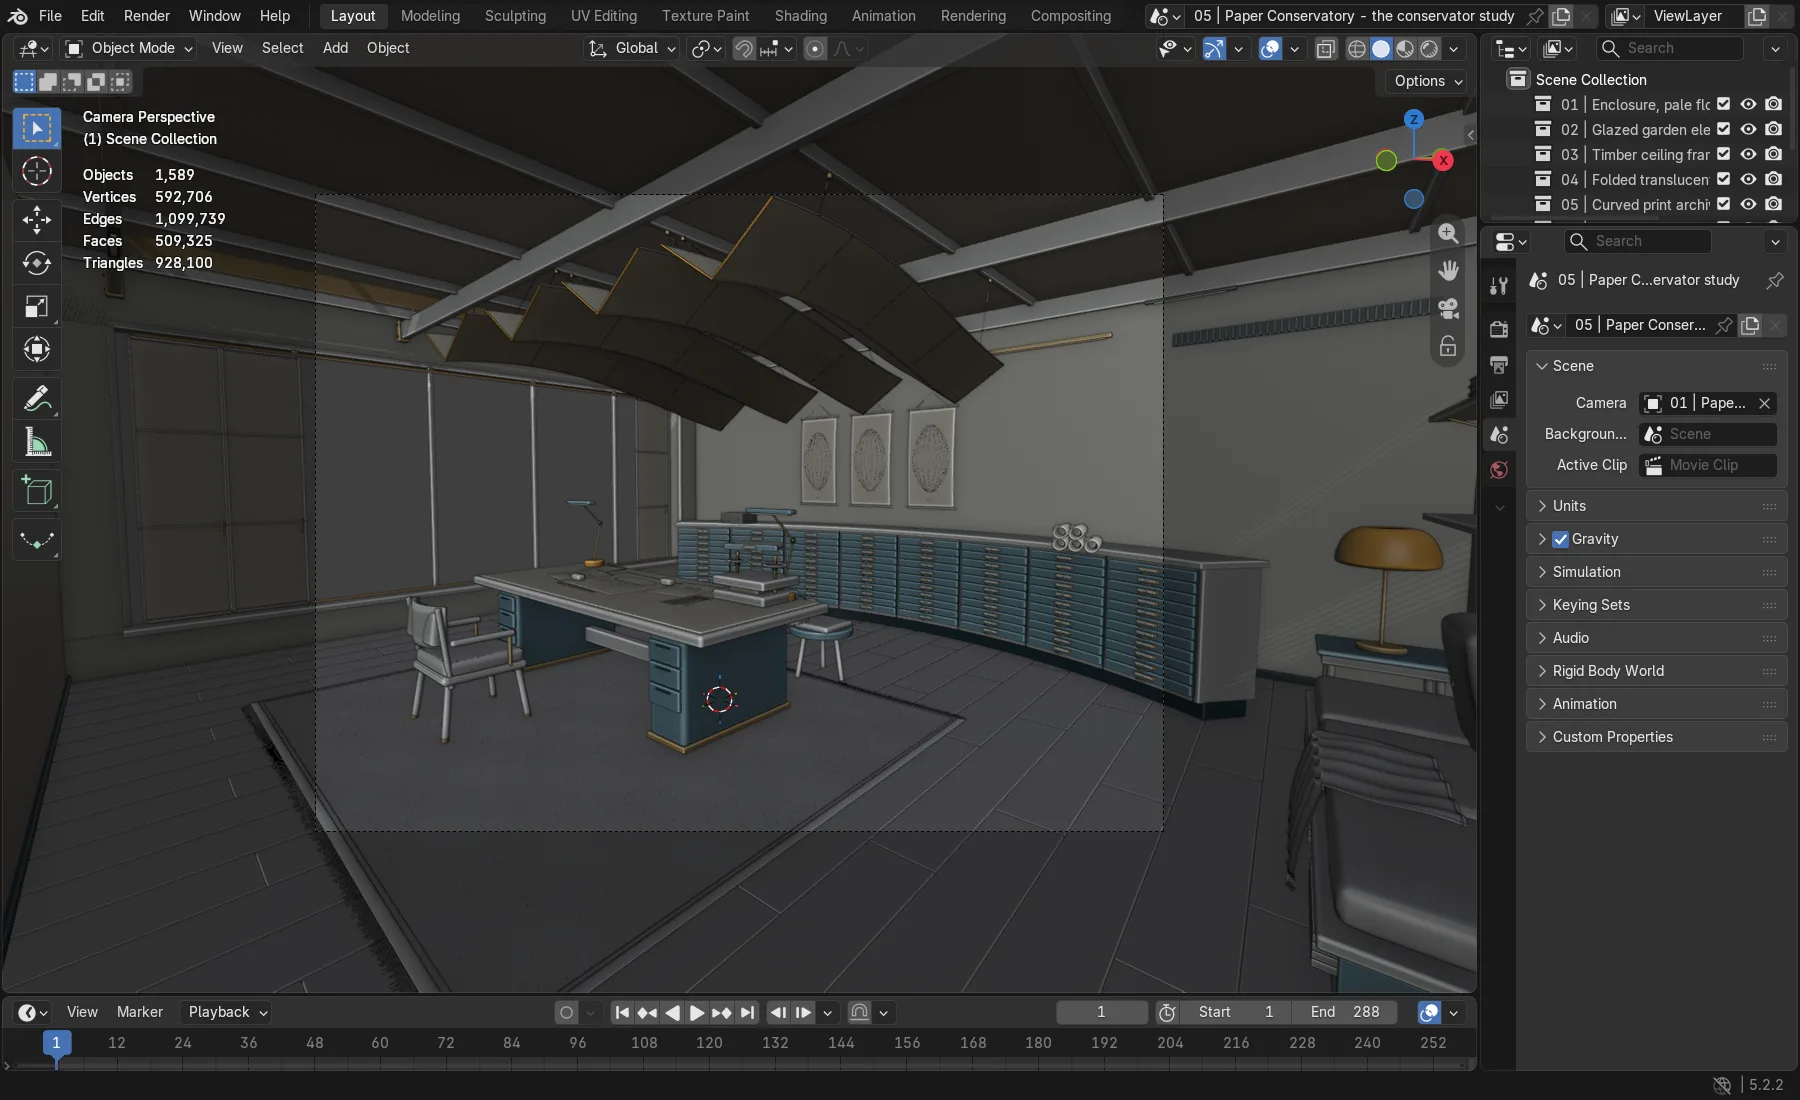
Task: Select the Measure tool
Action: coord(37,442)
